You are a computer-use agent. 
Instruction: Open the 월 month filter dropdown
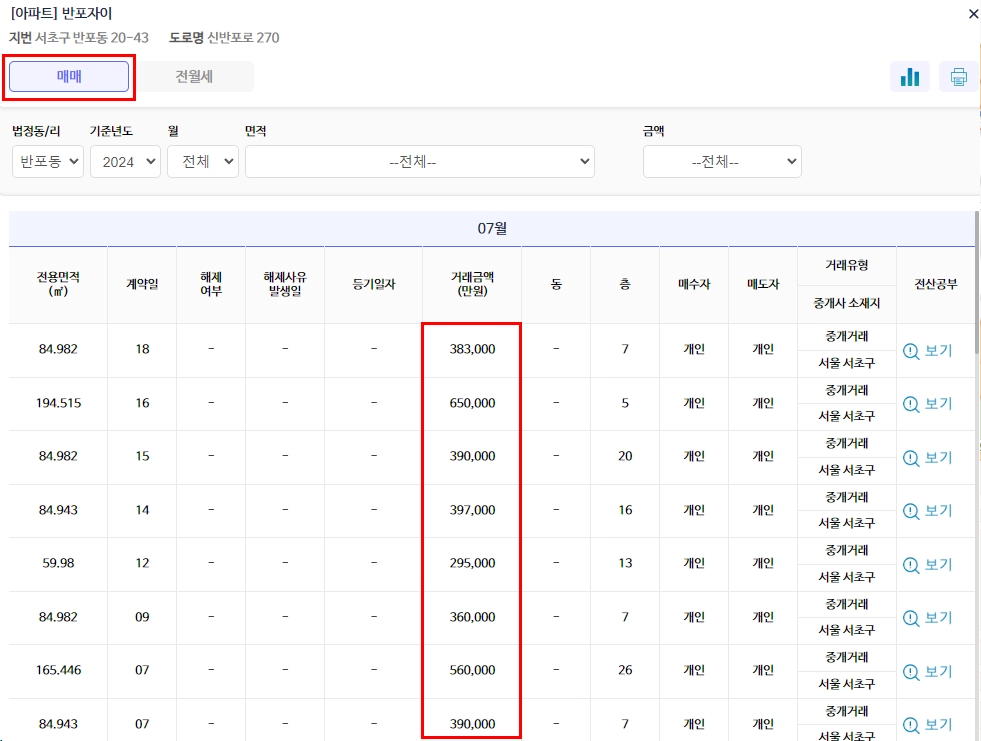202,160
